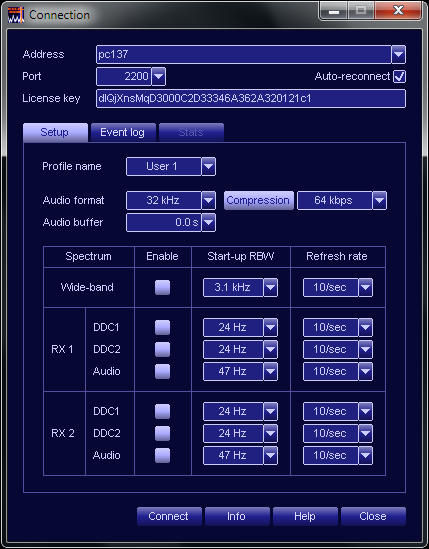
Task: Open the Port dropdown arrow
Action: pyautogui.click(x=159, y=76)
